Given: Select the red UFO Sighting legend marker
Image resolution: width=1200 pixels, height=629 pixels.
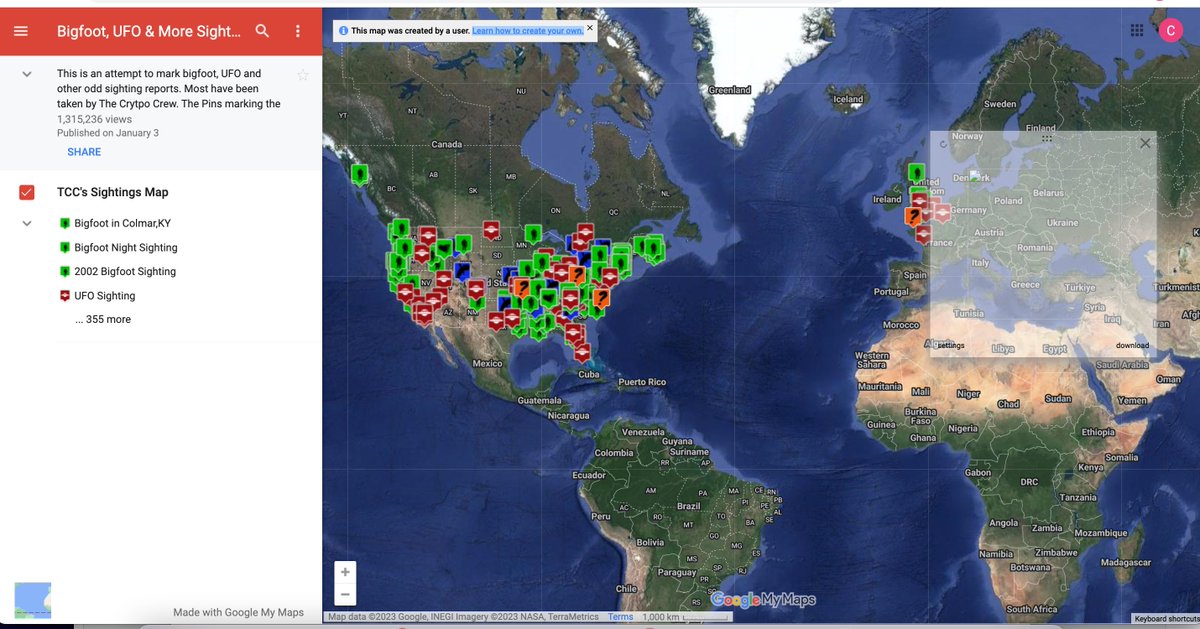Looking at the screenshot, I should [x=65, y=295].
